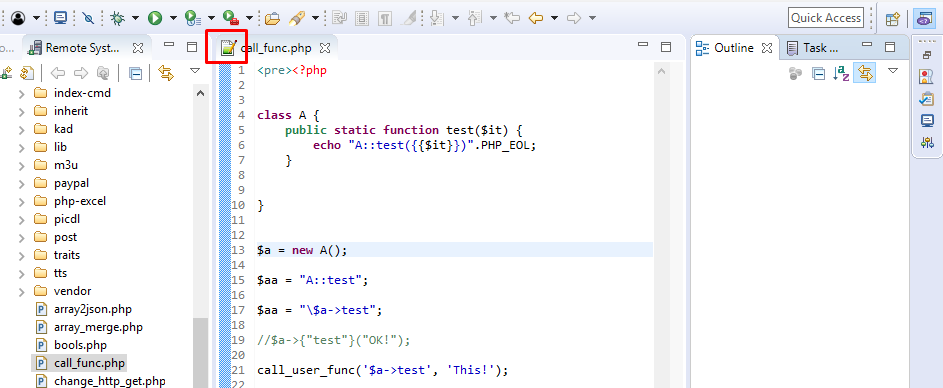This screenshot has height=388, width=943.
Task: Switch to the Outline tab
Action: [x=733, y=48]
